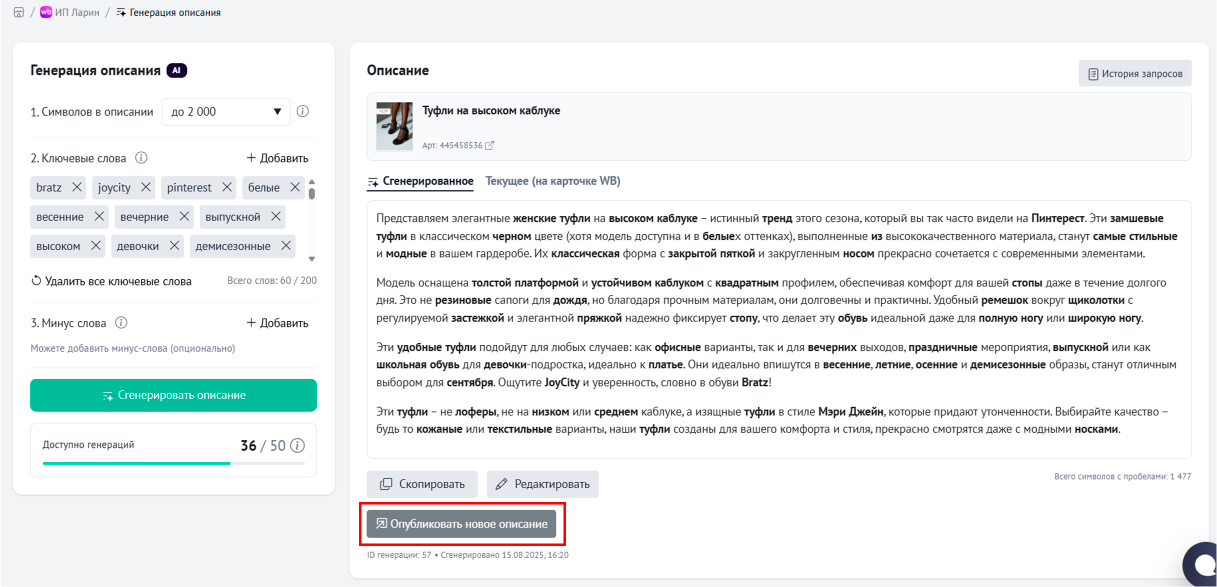The image size is (1217, 587).
Task: Click the Редактировать button
Action: (543, 484)
